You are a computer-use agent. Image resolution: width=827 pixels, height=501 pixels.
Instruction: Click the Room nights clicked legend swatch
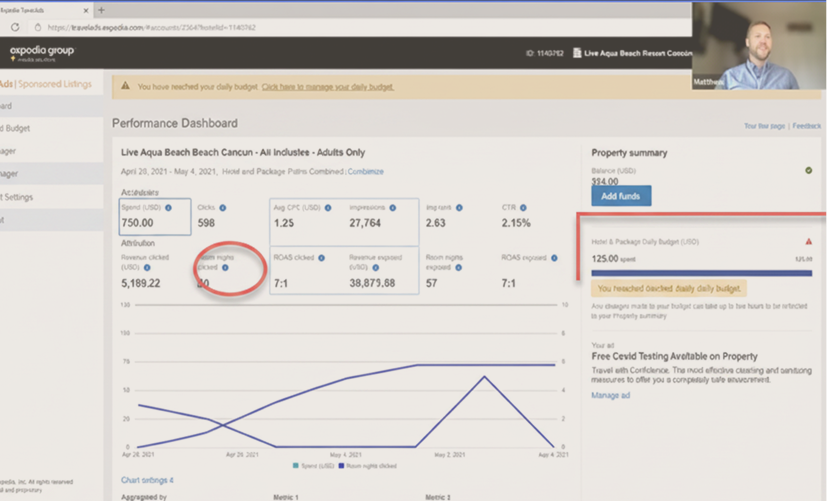coord(342,466)
